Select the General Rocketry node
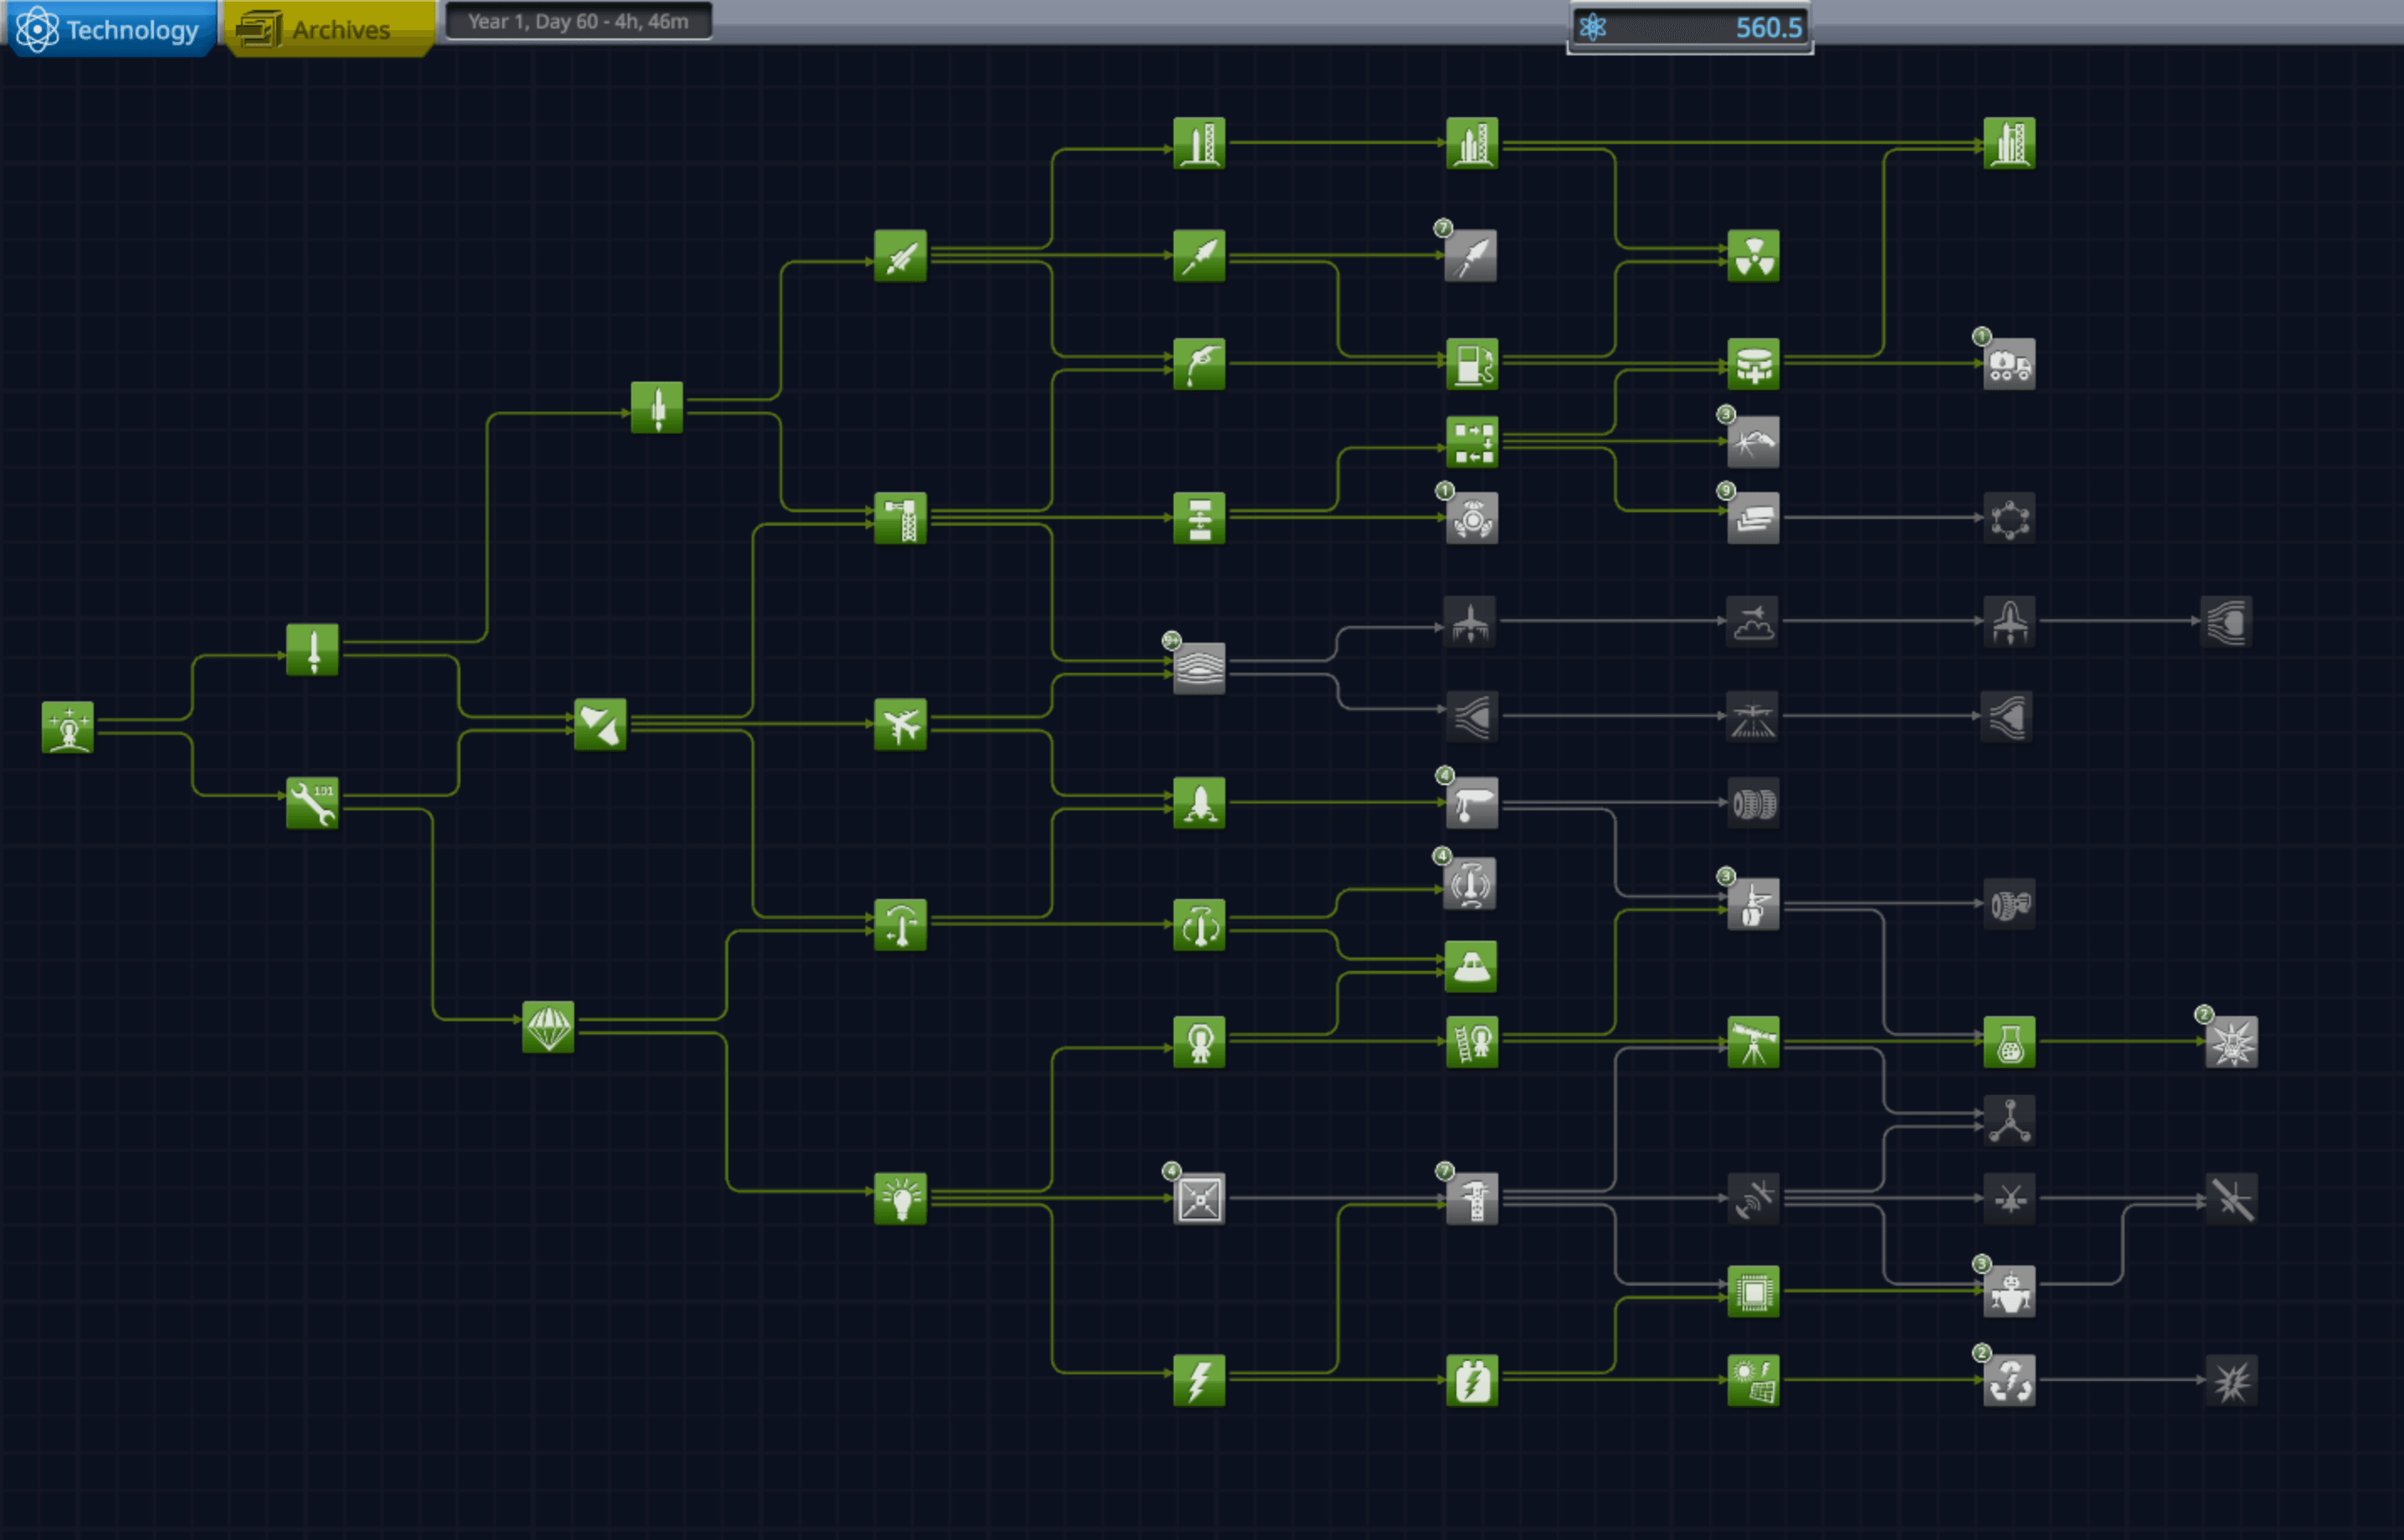The width and height of the screenshot is (2404, 1540). [x=657, y=407]
